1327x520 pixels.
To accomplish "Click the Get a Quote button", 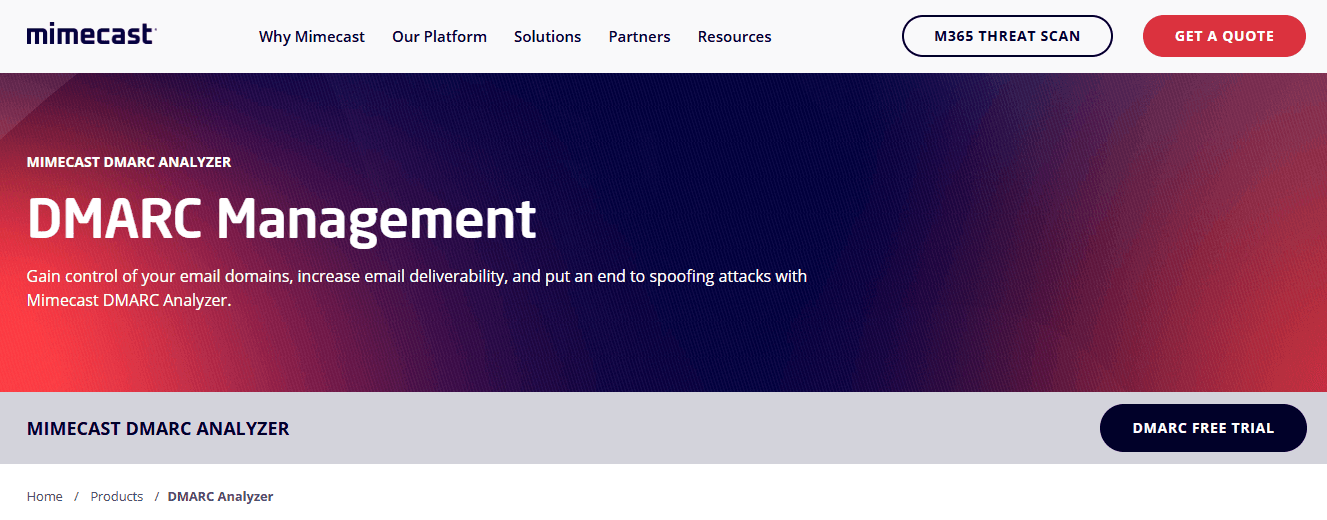I will click(x=1224, y=36).
